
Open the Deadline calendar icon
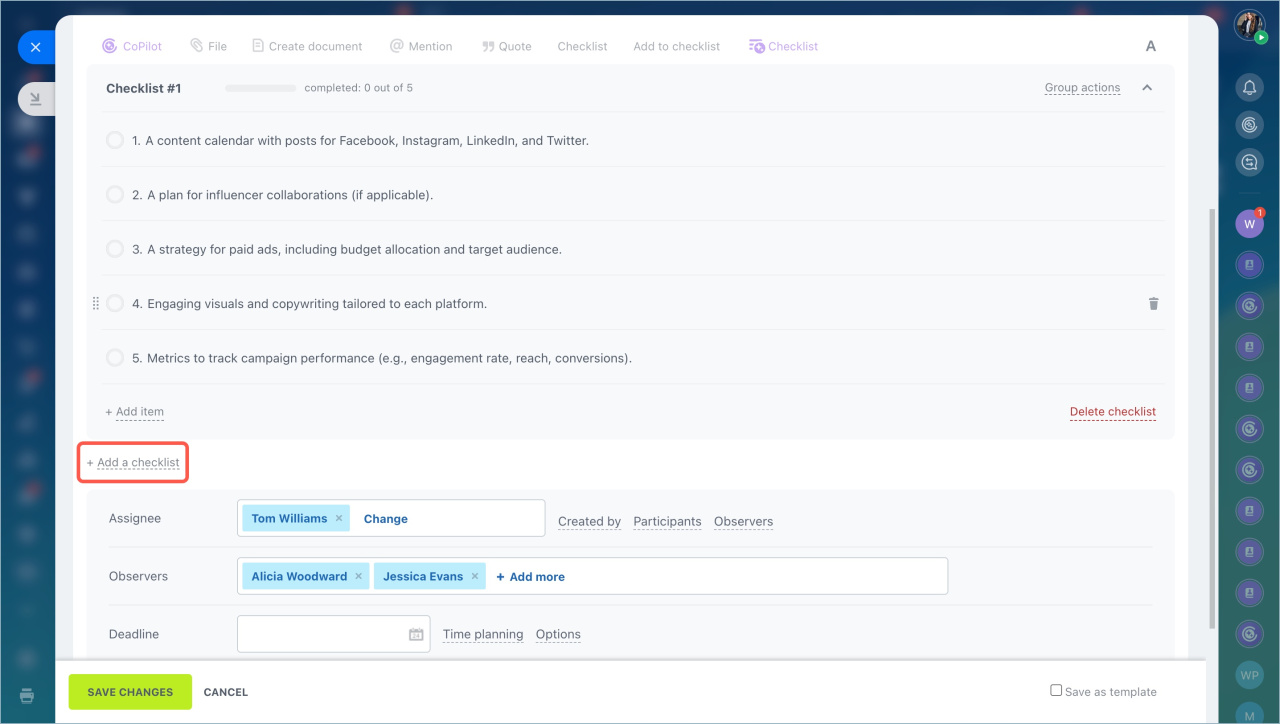[x=416, y=634]
